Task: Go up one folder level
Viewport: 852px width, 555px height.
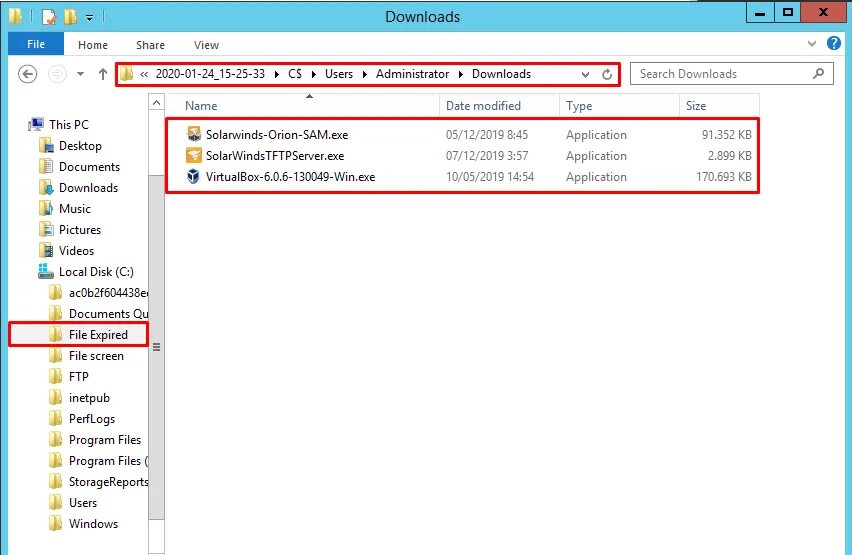Action: point(103,74)
